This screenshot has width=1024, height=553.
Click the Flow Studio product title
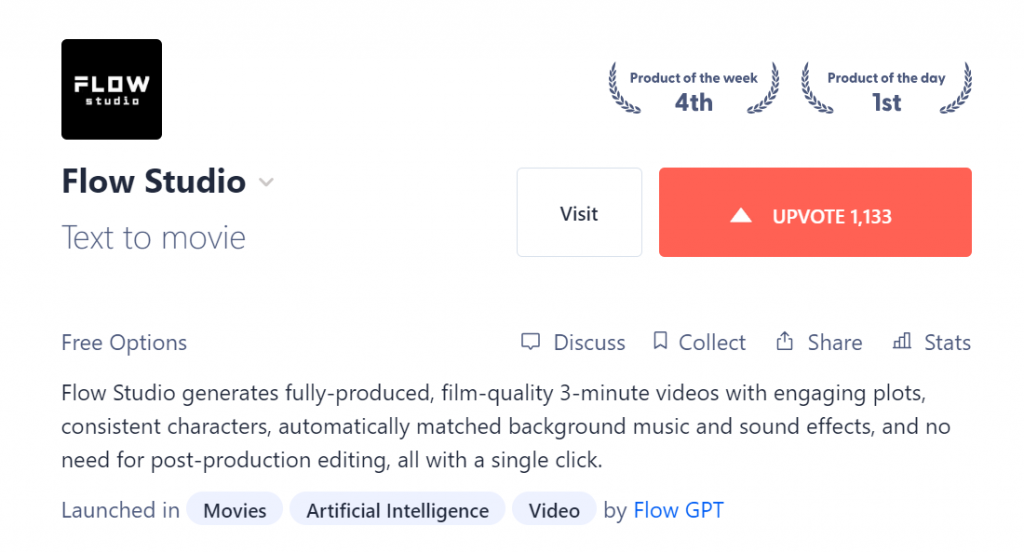tap(153, 182)
